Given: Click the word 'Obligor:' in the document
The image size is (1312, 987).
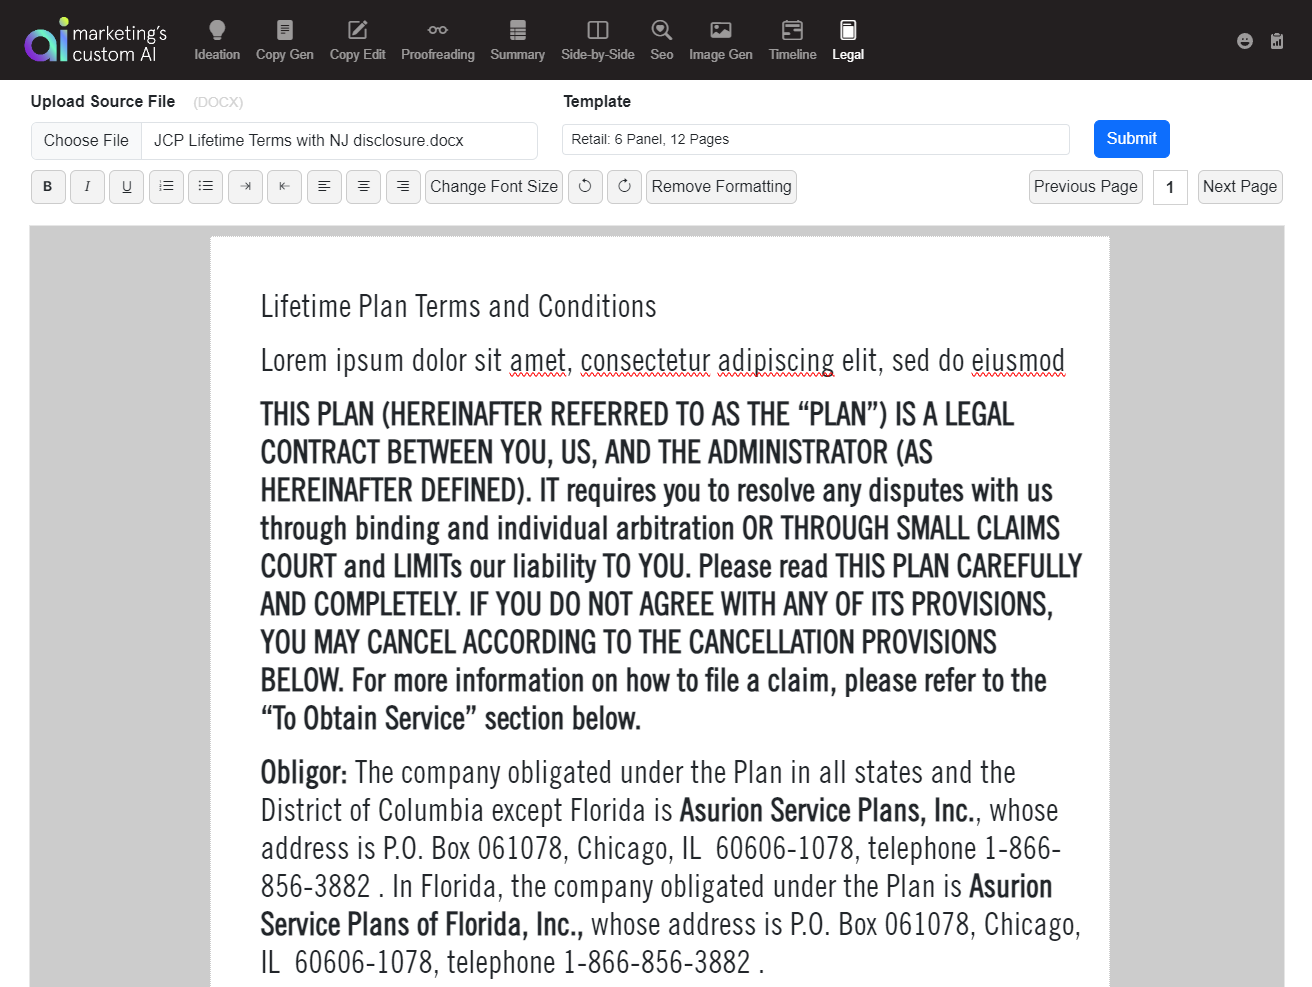Looking at the screenshot, I should tap(304, 772).
